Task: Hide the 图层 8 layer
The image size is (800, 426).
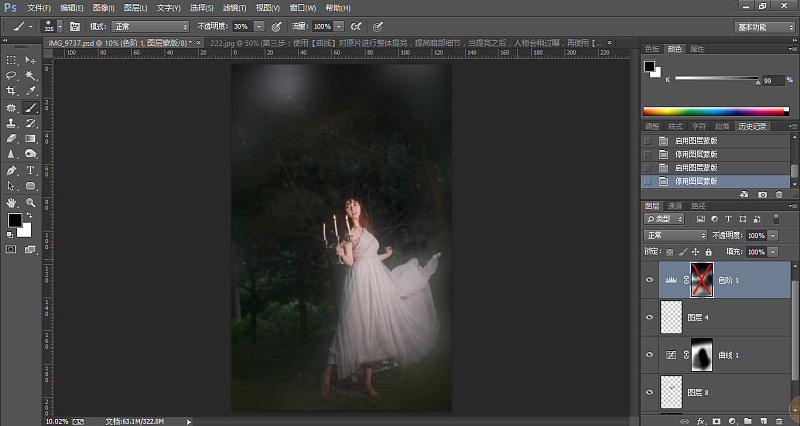Action: click(x=649, y=392)
